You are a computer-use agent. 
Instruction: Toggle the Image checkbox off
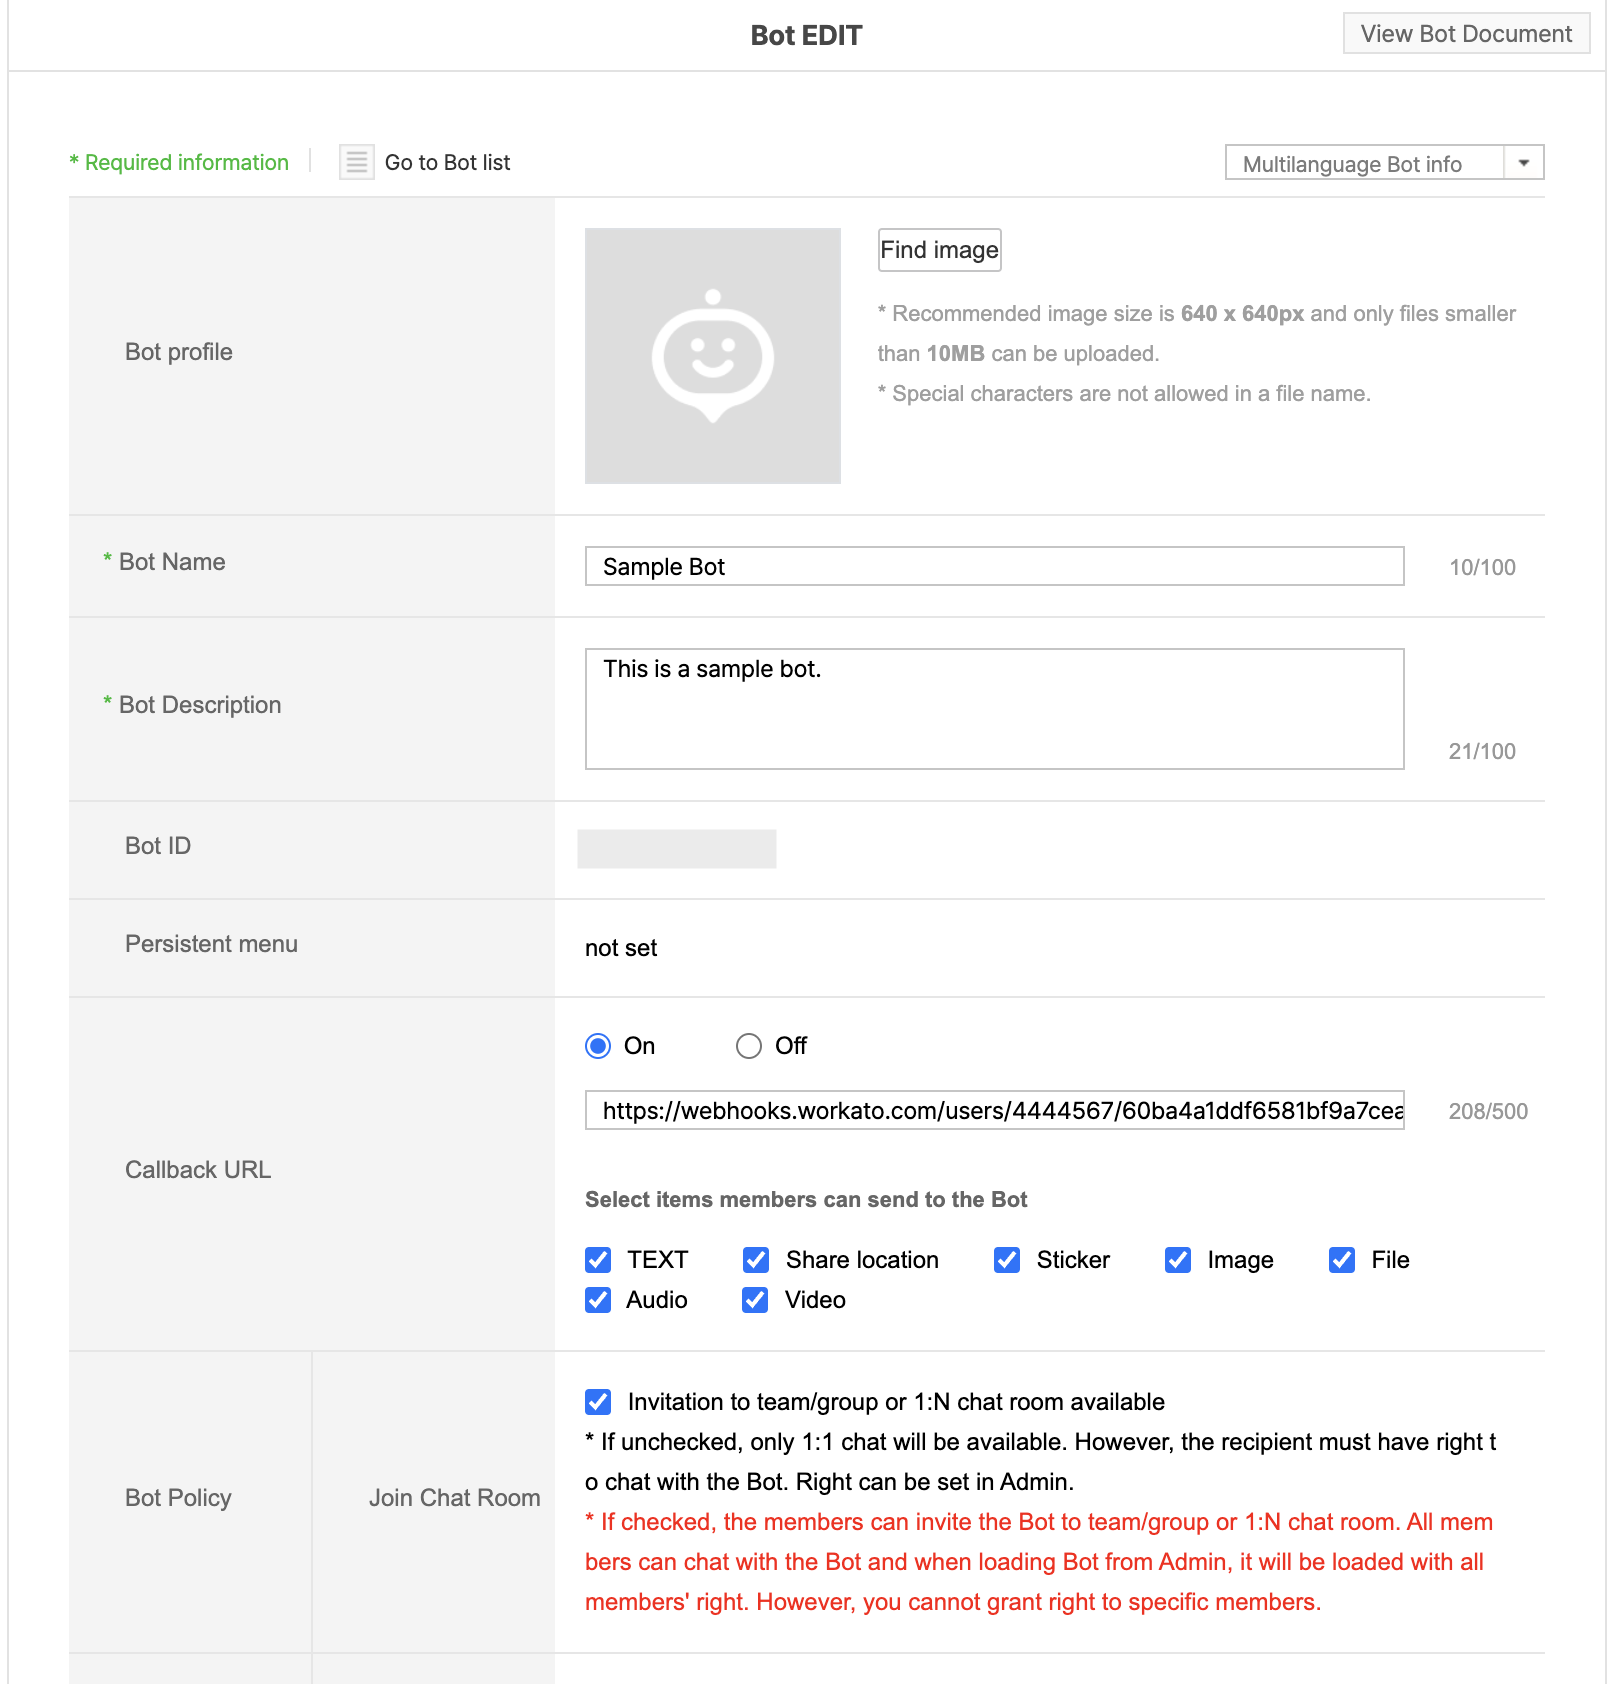(x=1178, y=1260)
